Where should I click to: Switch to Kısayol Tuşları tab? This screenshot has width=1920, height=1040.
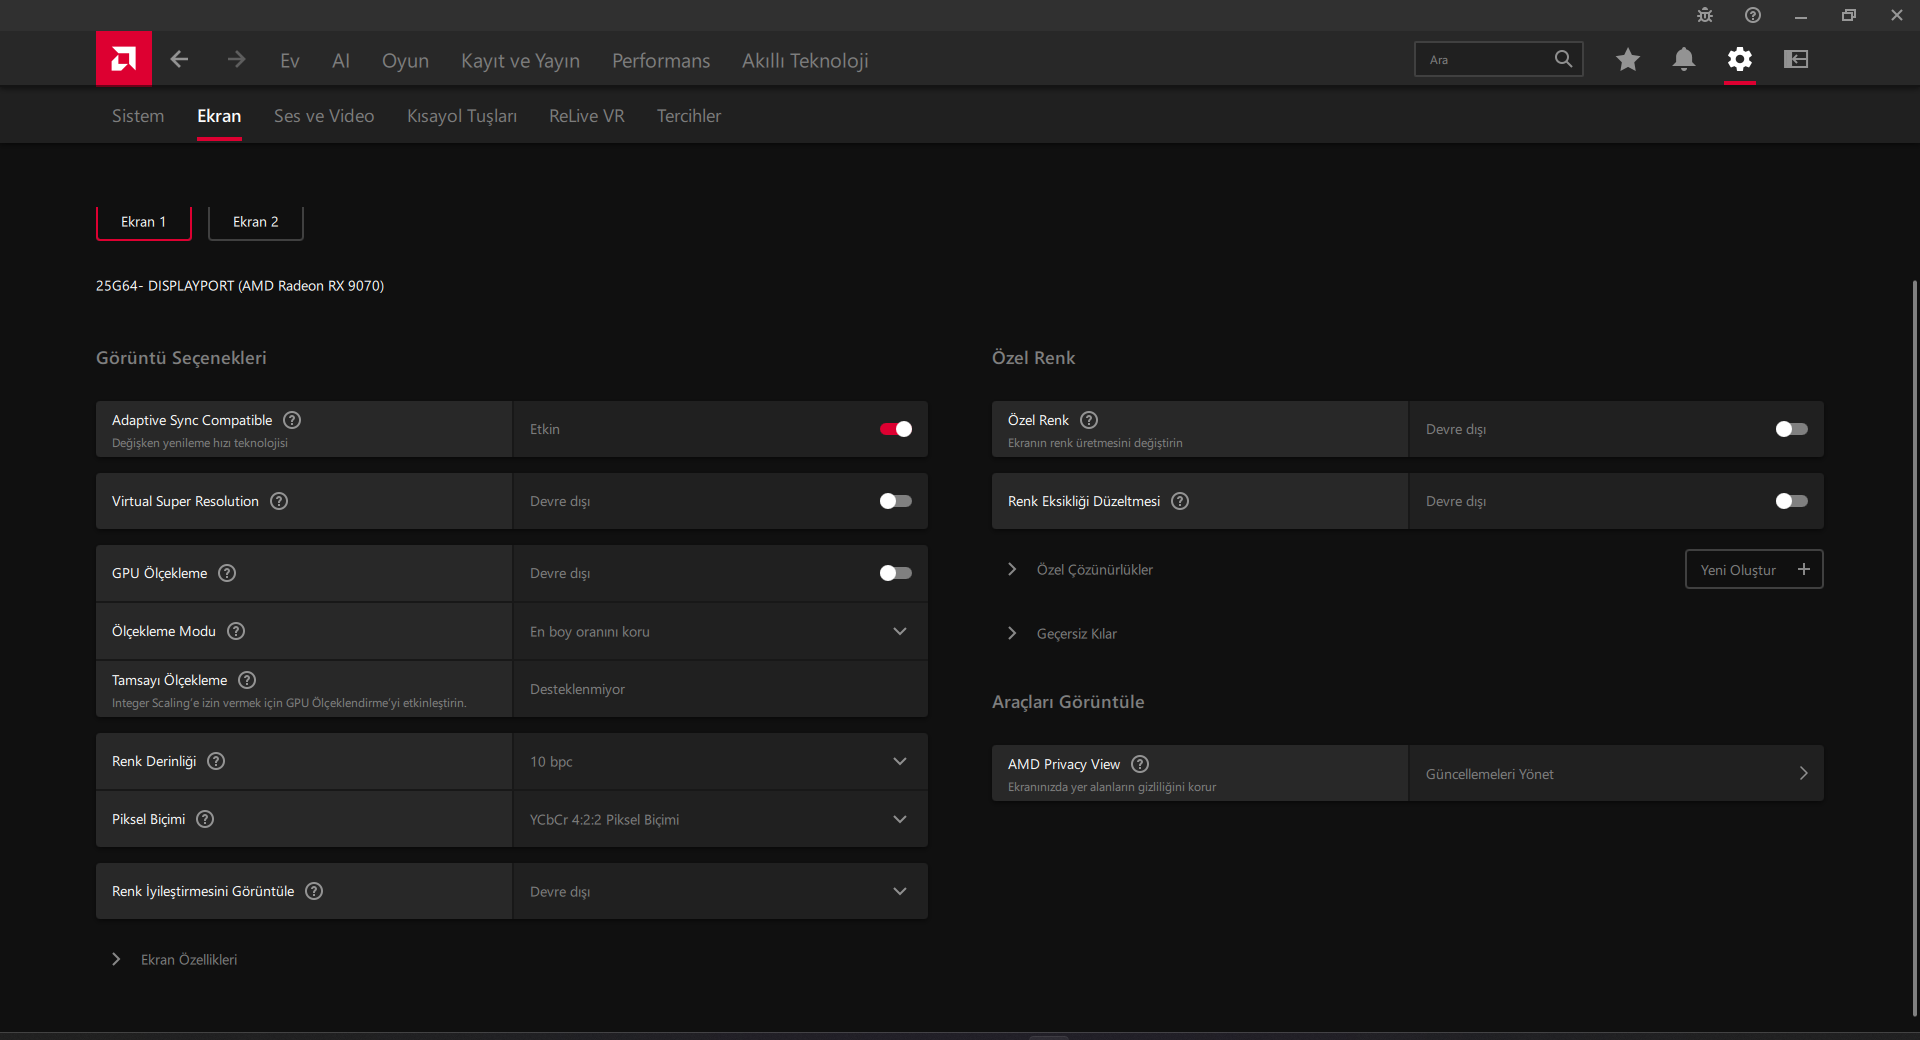coord(462,116)
